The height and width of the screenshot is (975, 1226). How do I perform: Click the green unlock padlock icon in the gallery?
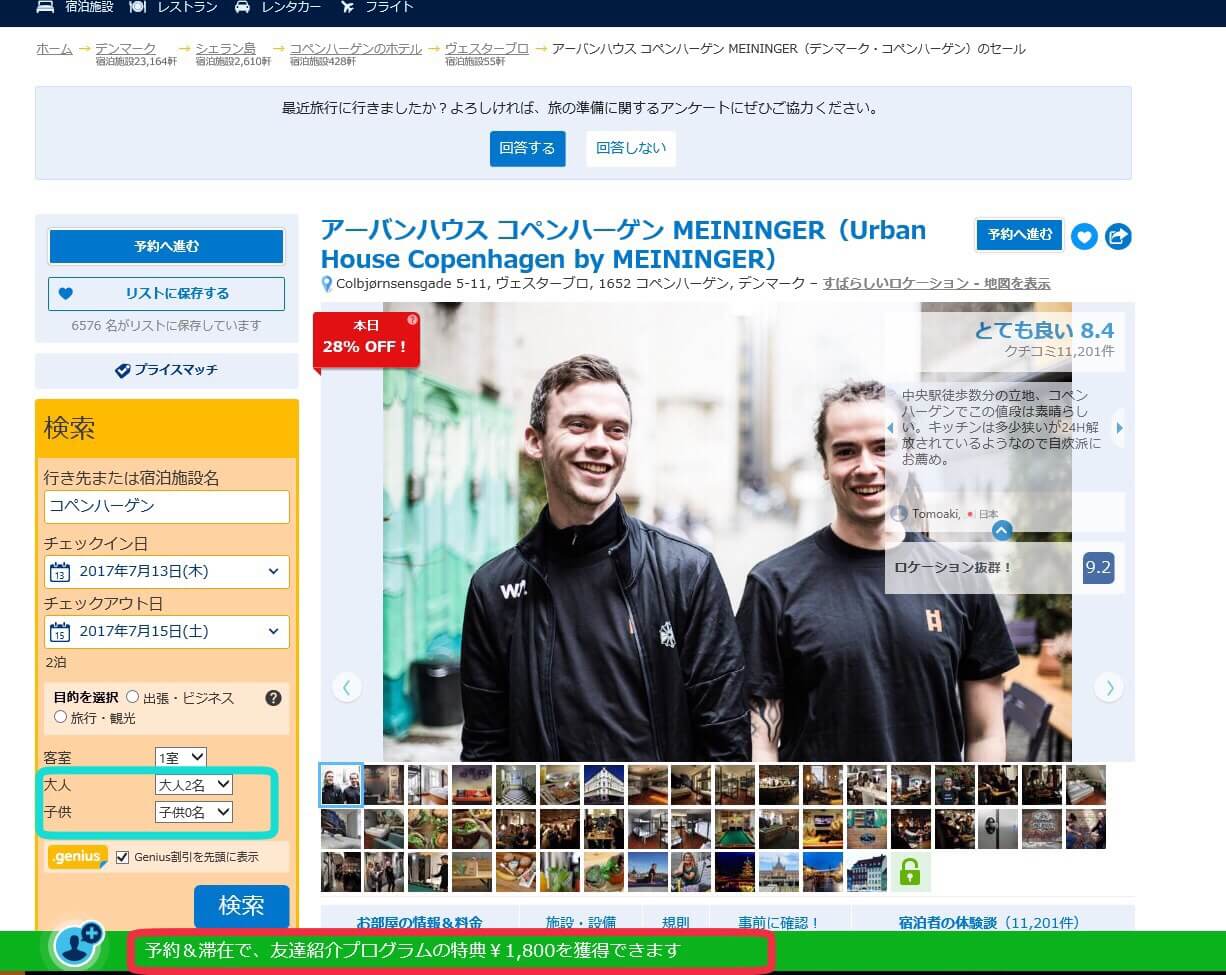coord(910,872)
